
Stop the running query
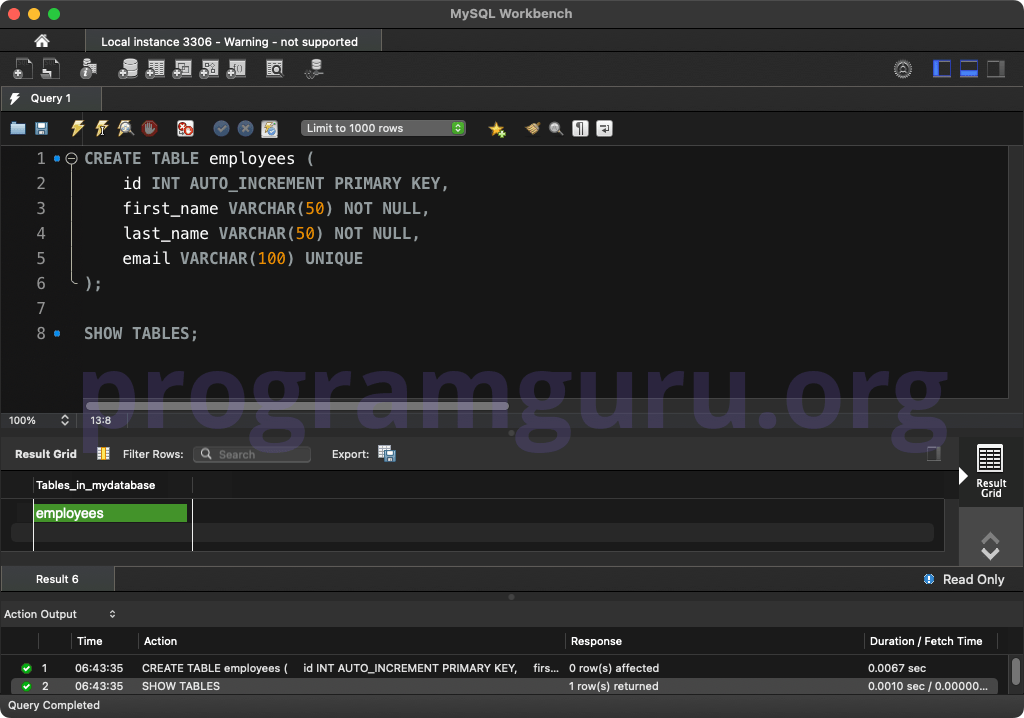150,128
